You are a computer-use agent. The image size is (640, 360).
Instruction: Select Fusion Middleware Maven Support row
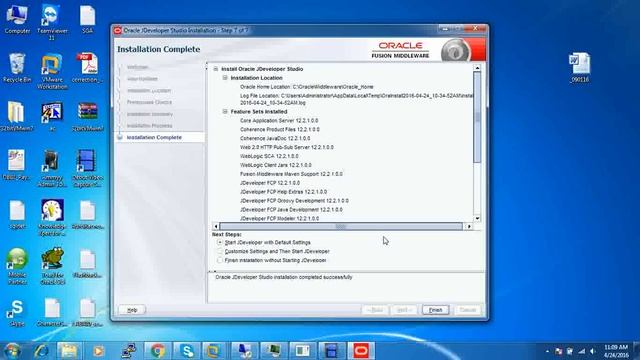click(291, 174)
